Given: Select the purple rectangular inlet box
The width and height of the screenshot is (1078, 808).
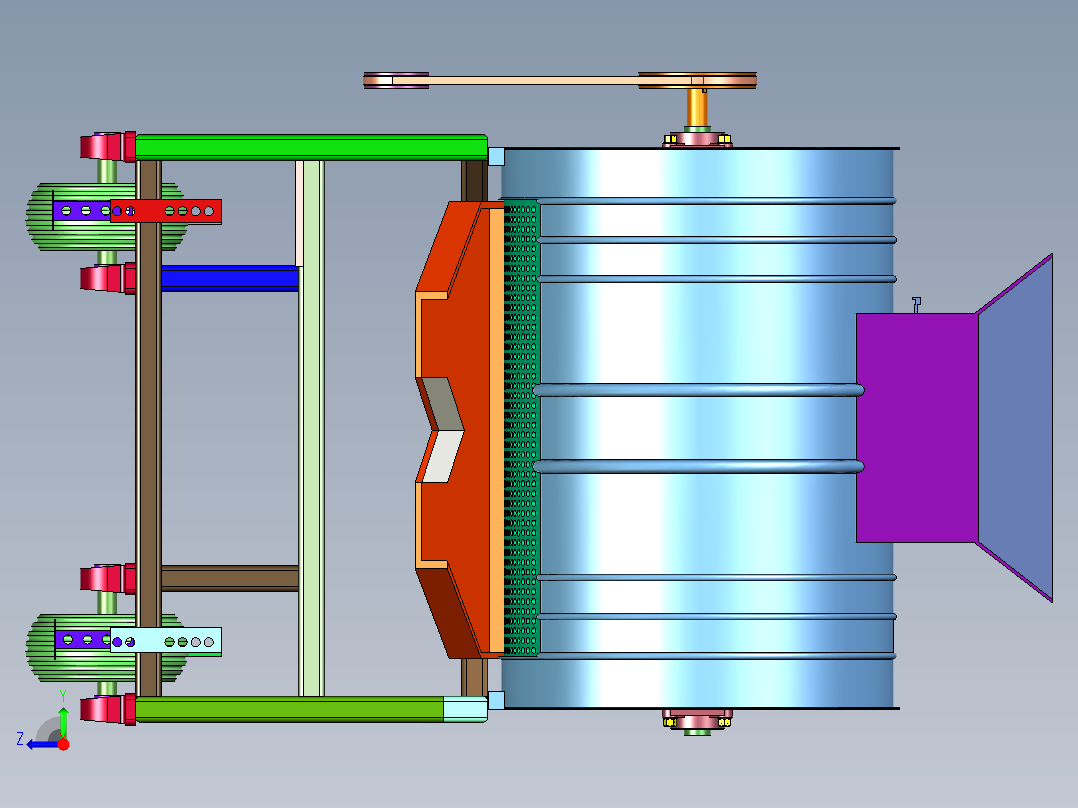Looking at the screenshot, I should click(x=917, y=428).
